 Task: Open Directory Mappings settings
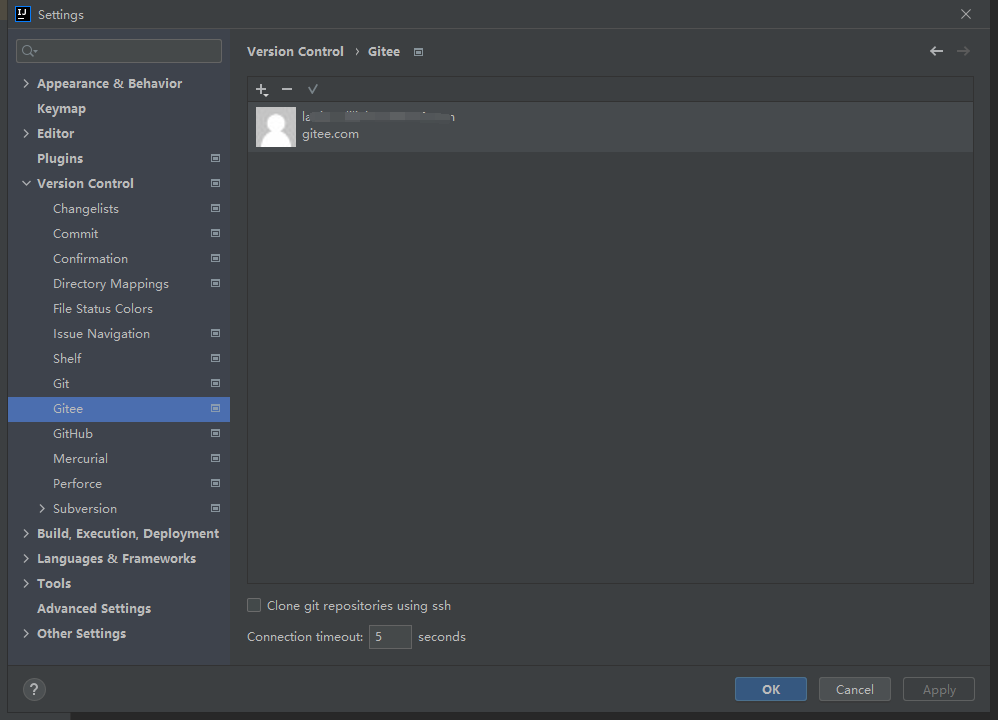pyautogui.click(x=111, y=284)
